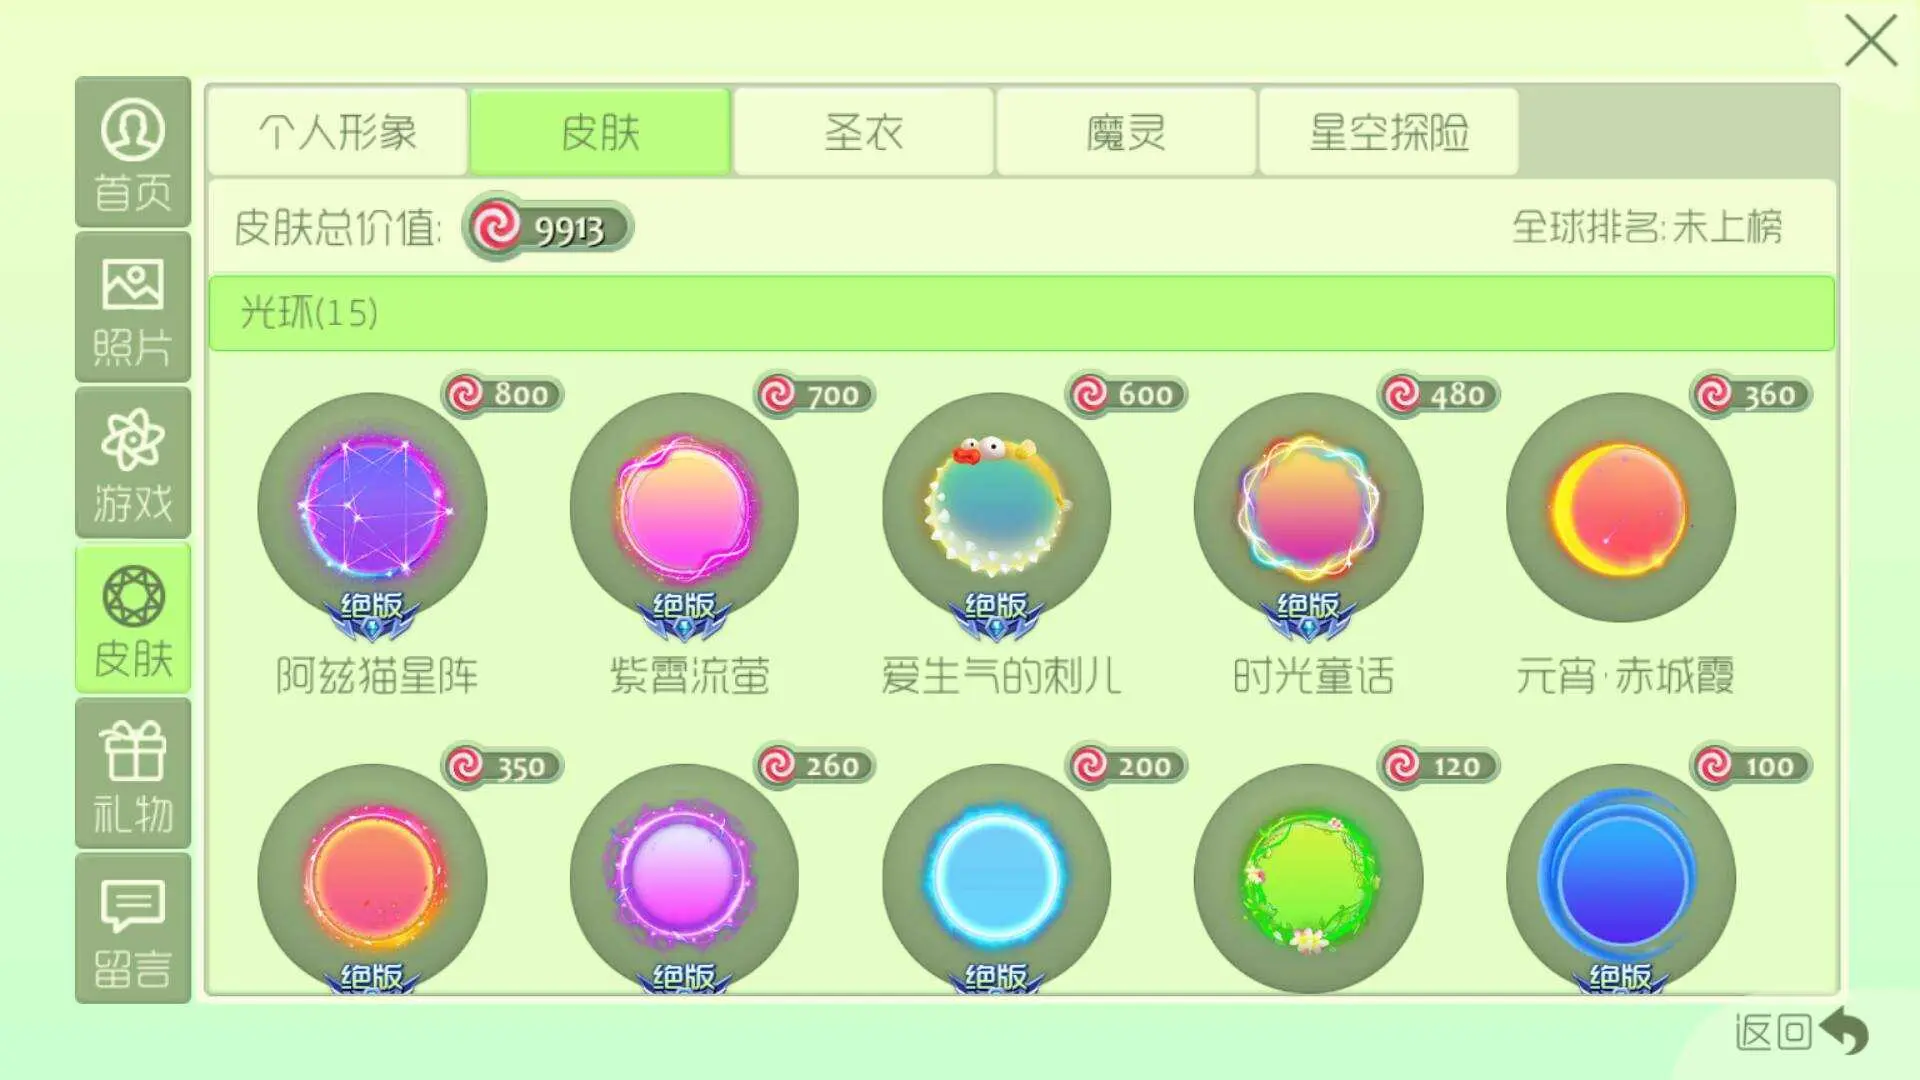Image resolution: width=1920 pixels, height=1080 pixels.
Task: Open the 首页 home sidebar icon
Action: pyautogui.click(x=133, y=153)
